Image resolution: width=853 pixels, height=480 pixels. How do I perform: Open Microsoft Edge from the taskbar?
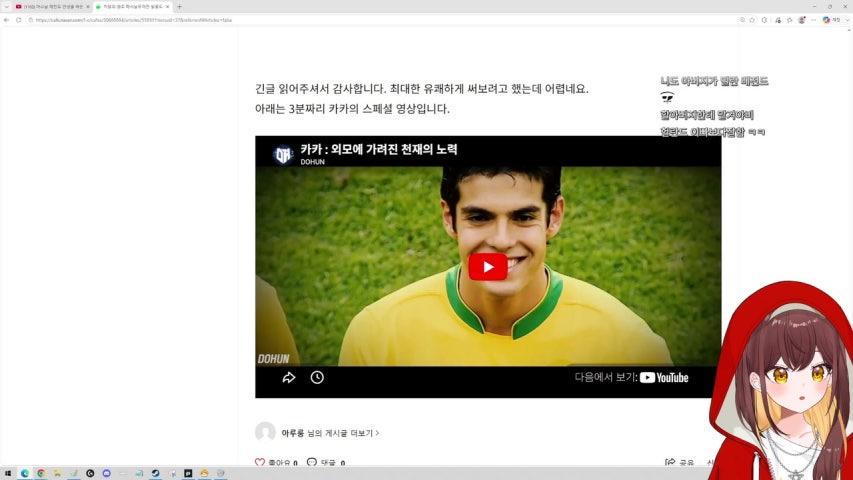pyautogui.click(x=24, y=473)
